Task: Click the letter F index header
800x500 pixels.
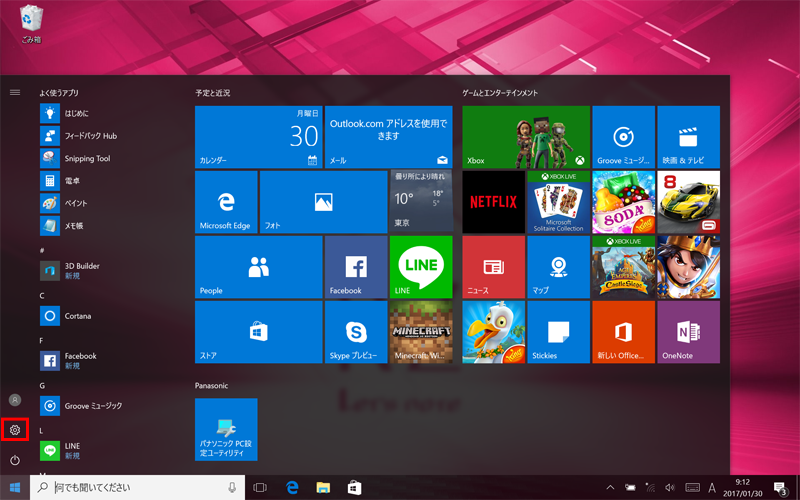Action: coord(42,341)
